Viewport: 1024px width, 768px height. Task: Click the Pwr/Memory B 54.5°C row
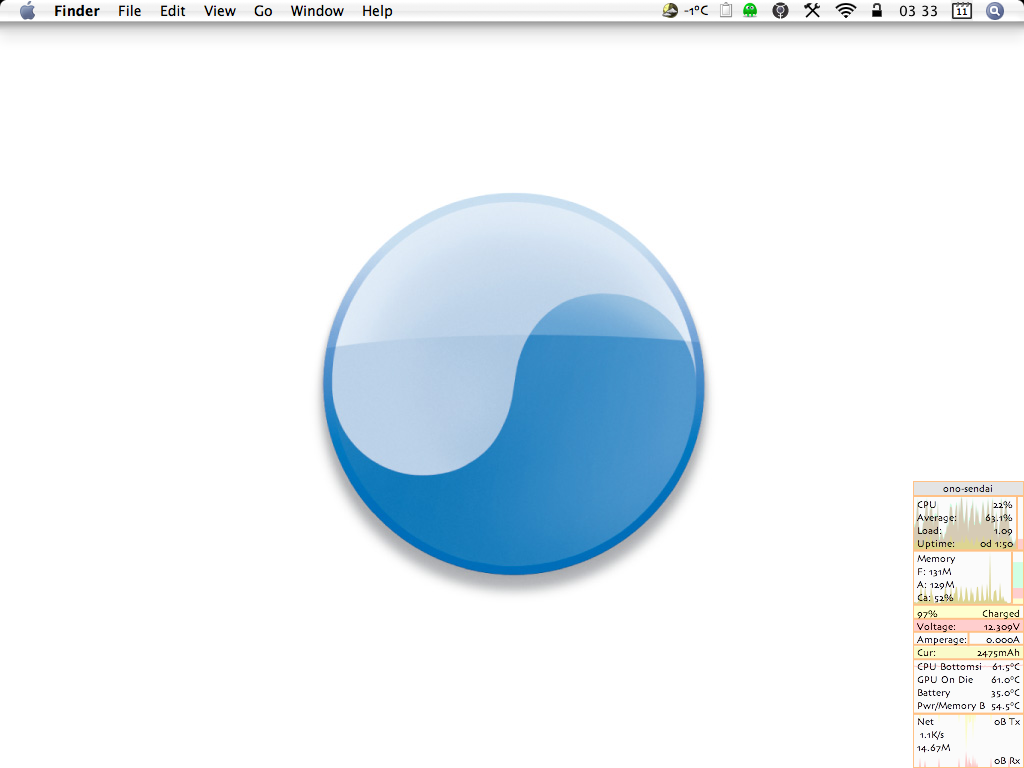pos(968,706)
